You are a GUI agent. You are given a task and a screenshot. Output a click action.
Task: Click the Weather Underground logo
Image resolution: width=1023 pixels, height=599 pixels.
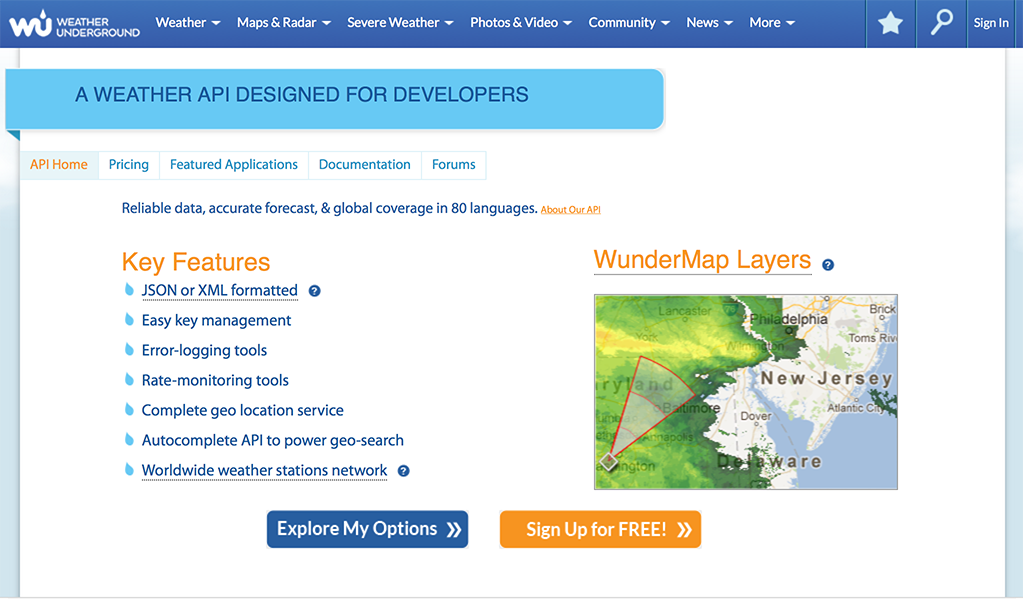[75, 23]
